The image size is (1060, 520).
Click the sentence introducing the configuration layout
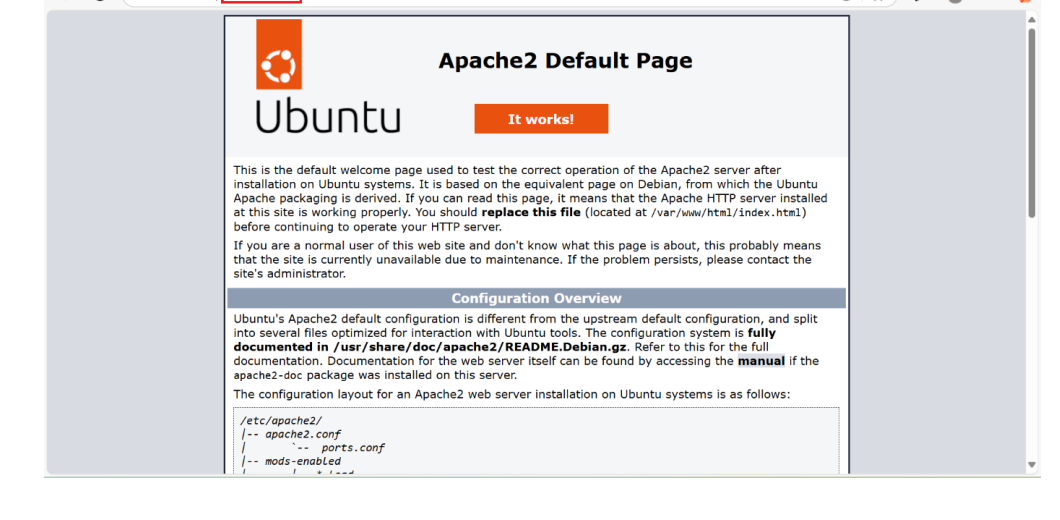click(x=511, y=394)
